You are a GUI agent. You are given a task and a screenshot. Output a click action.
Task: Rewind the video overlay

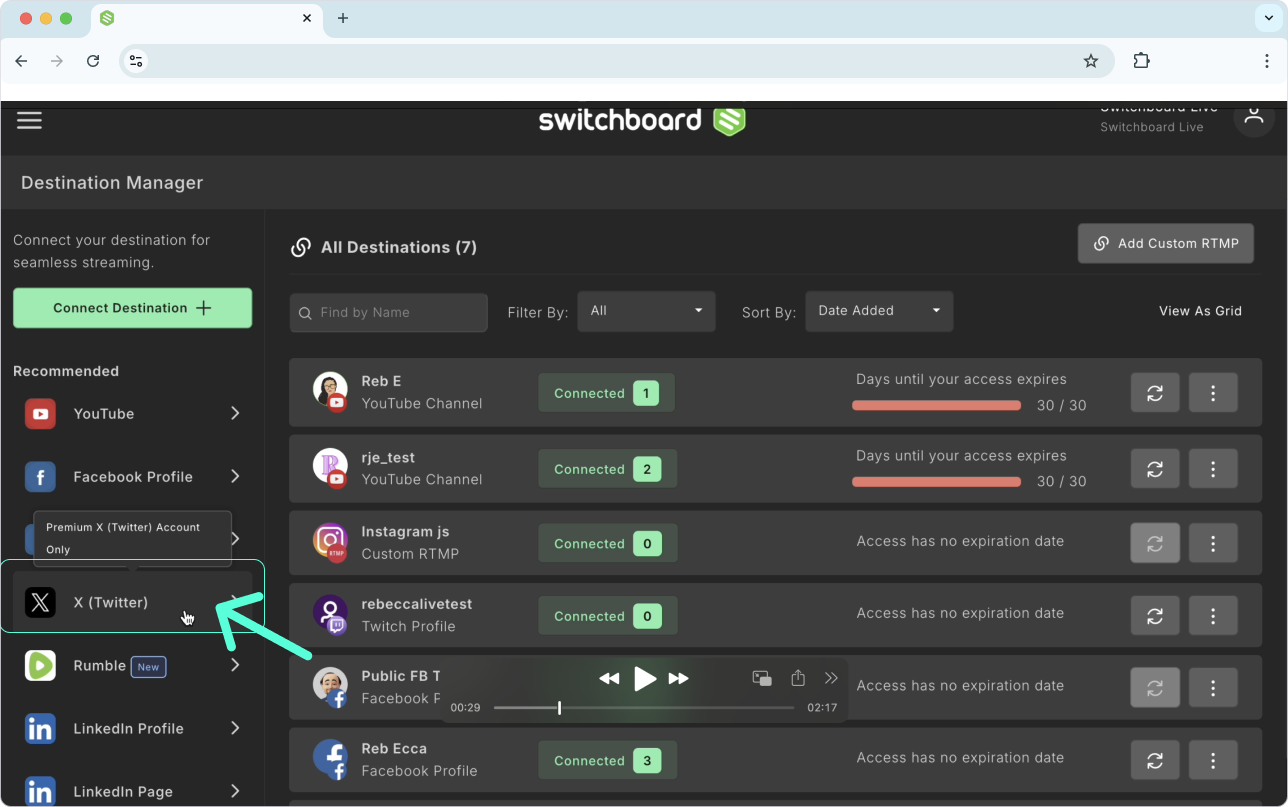609,679
